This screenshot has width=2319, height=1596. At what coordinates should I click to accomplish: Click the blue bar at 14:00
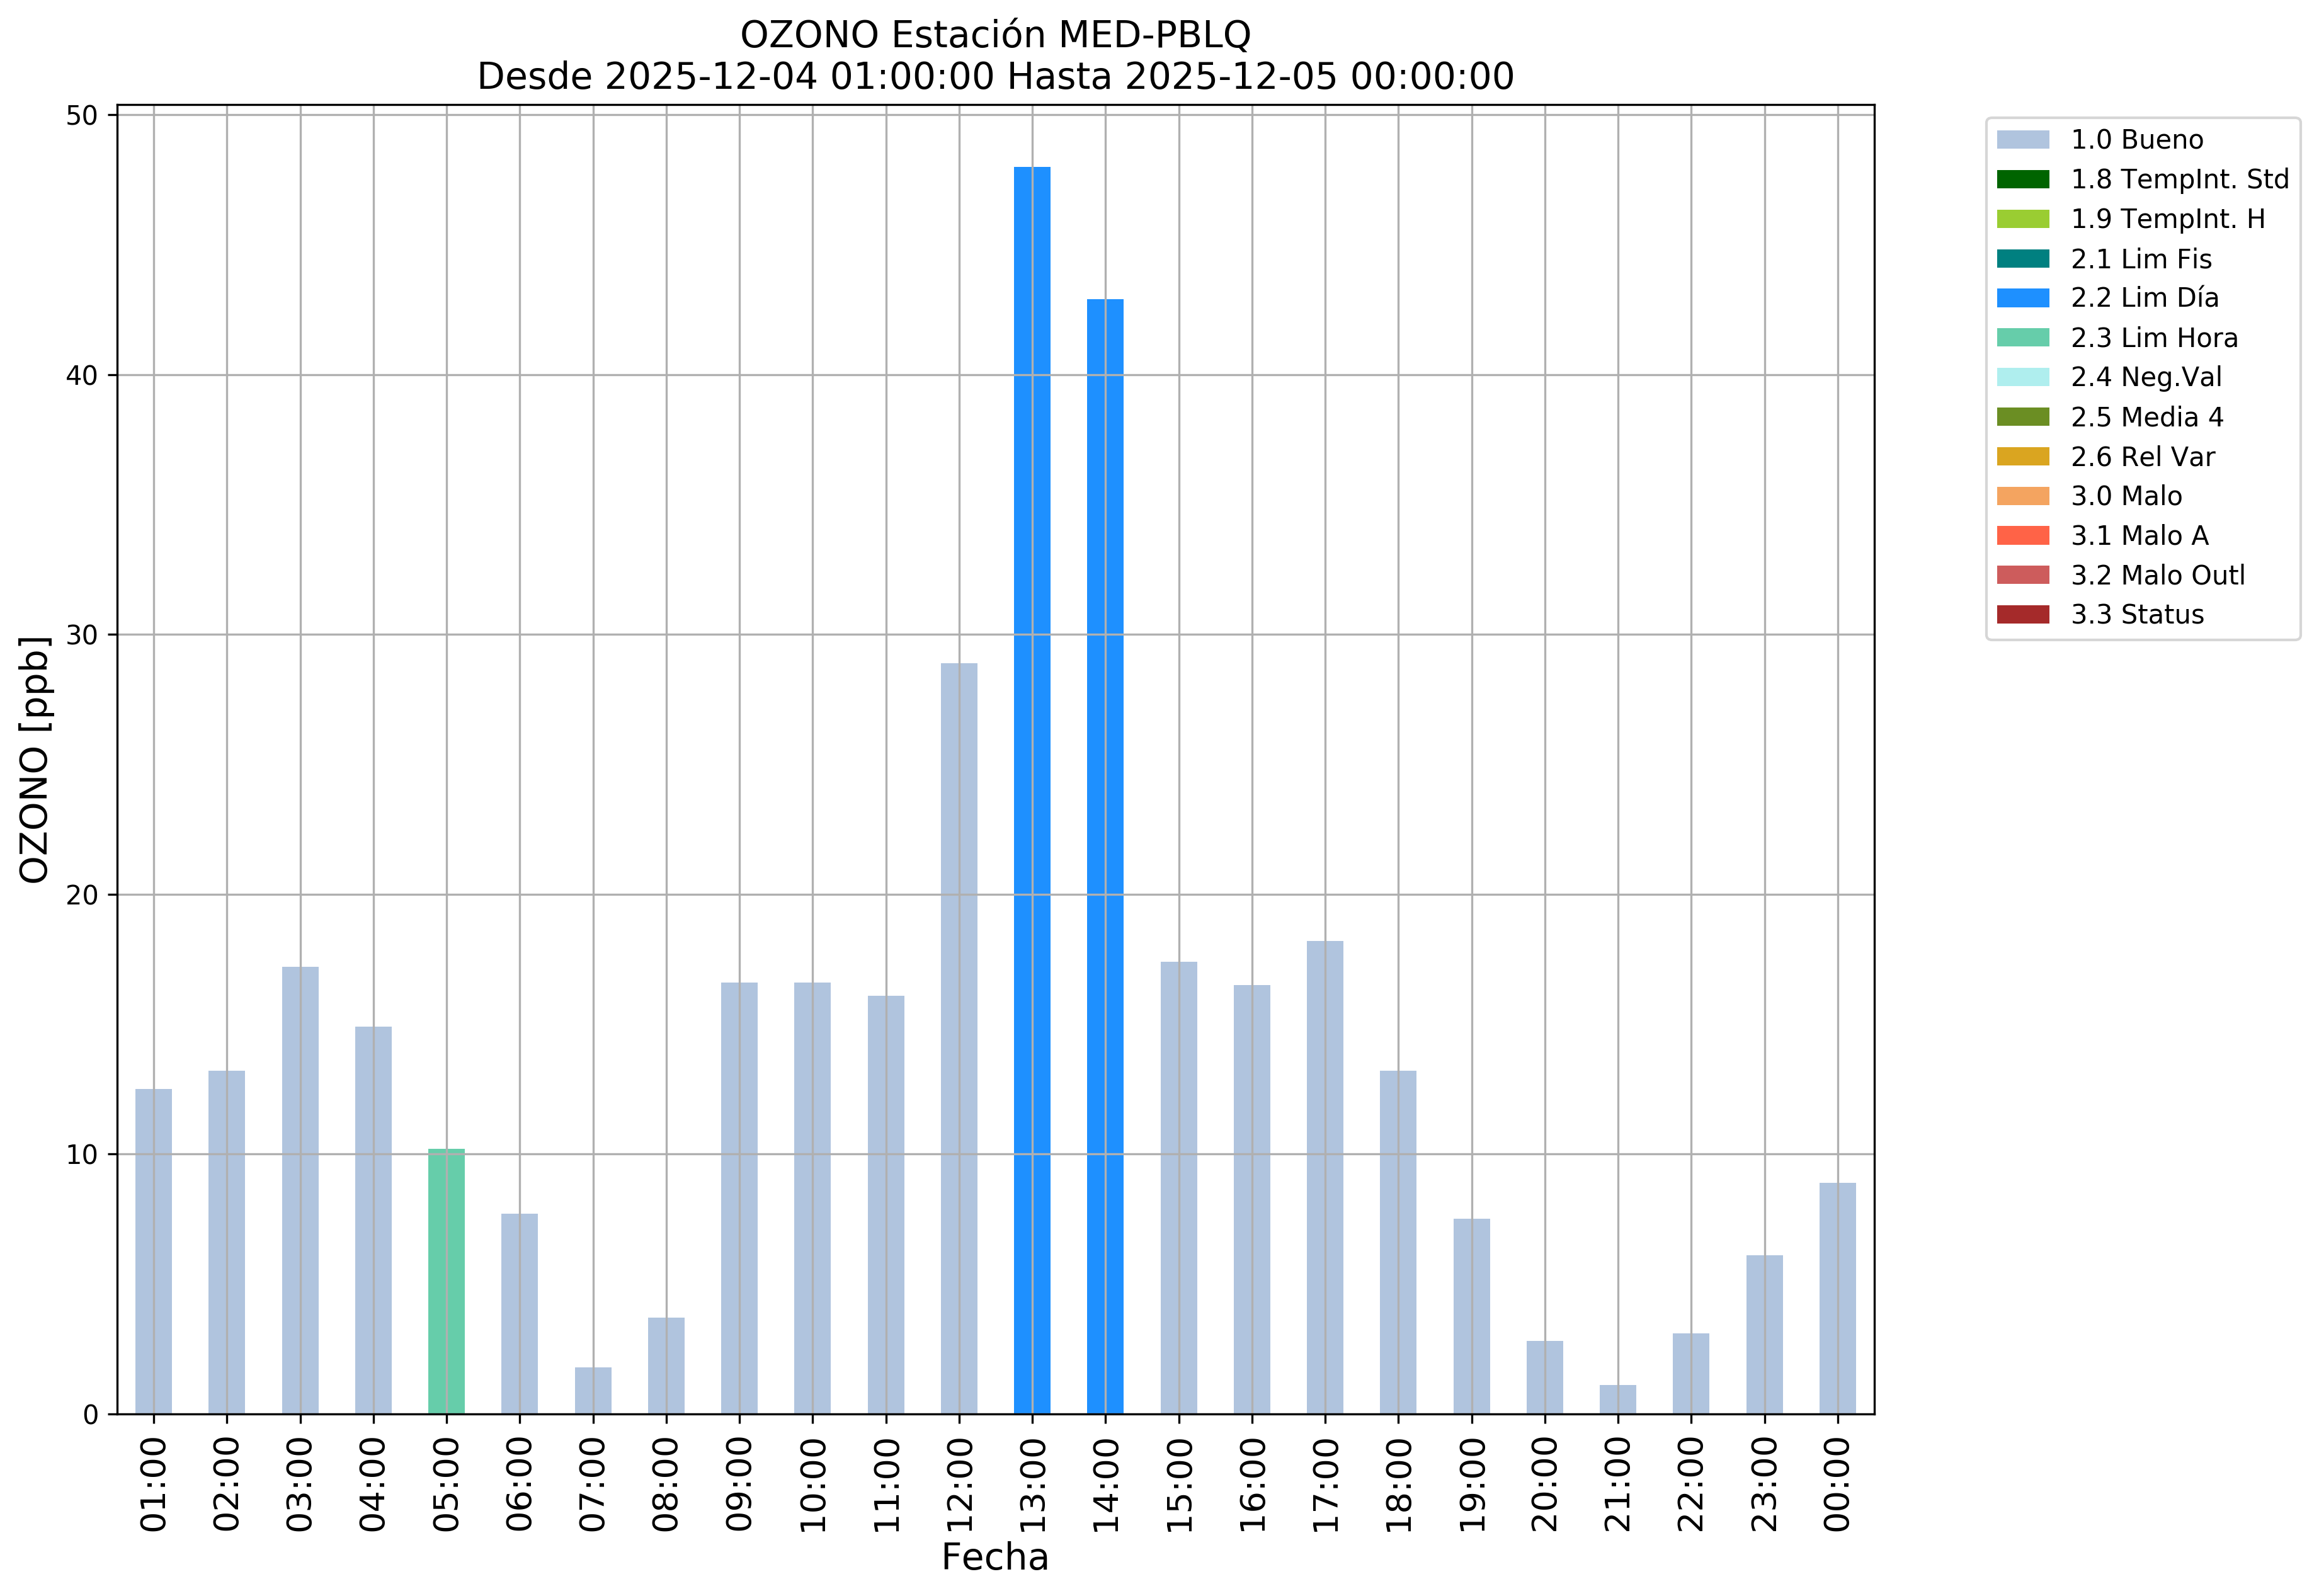click(x=1105, y=856)
